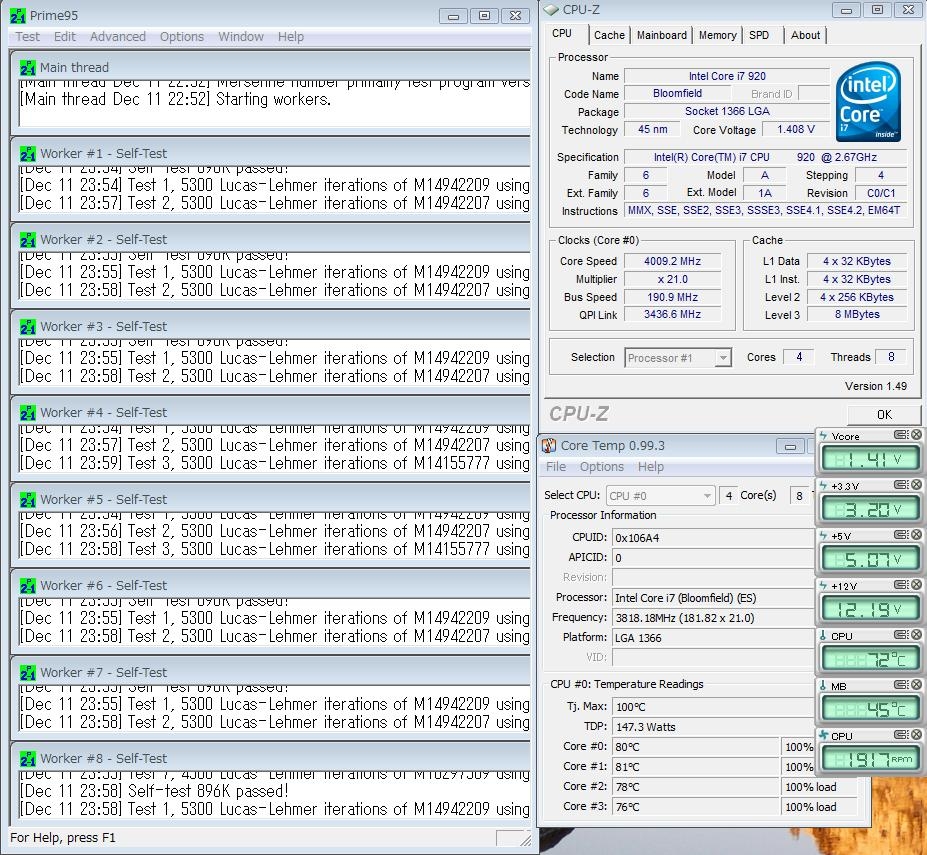
Task: Close the MB temperature gadget
Action: click(x=916, y=685)
